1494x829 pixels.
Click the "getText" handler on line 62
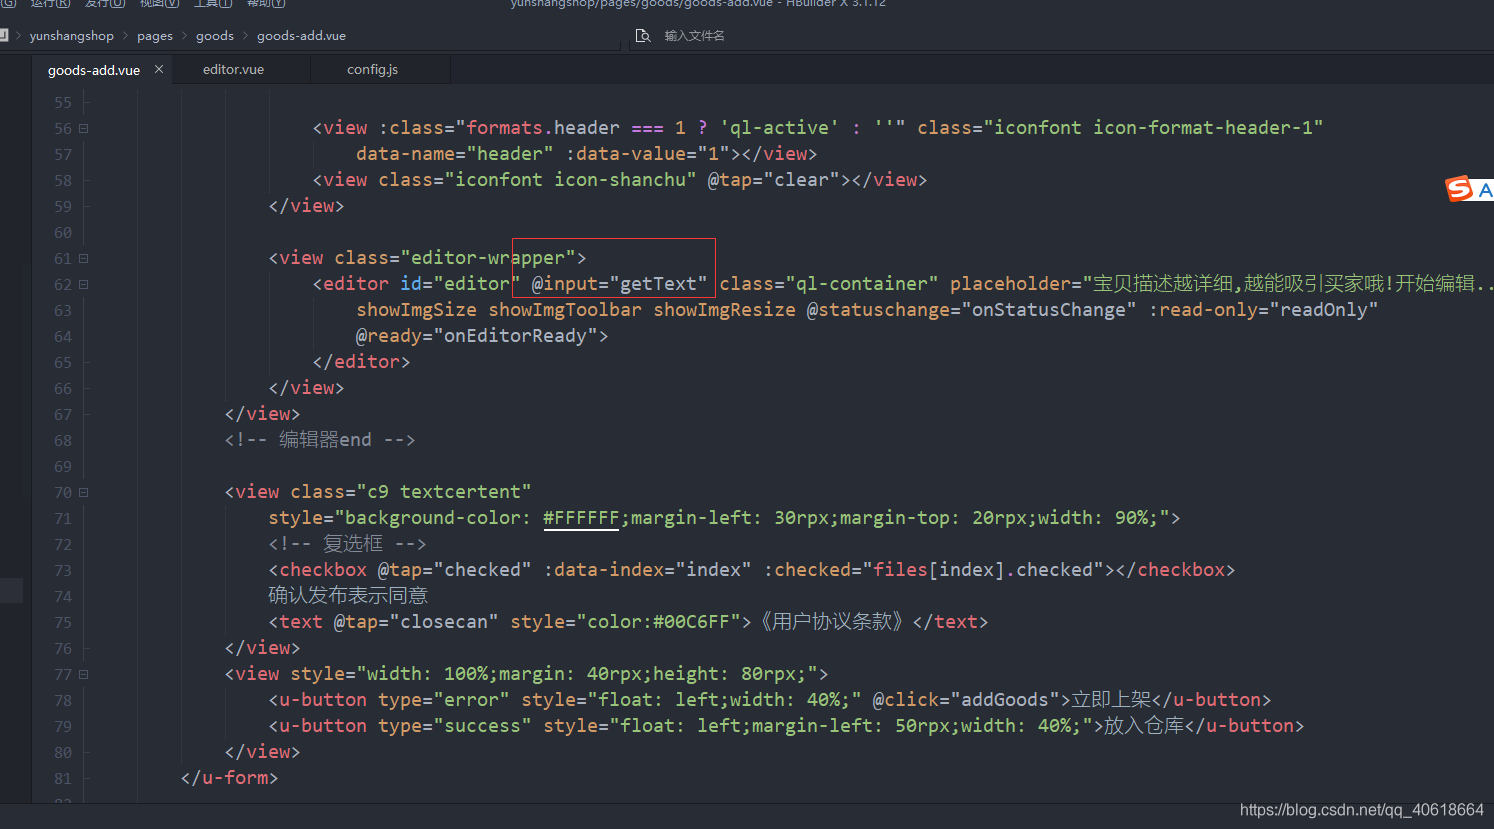coord(658,284)
